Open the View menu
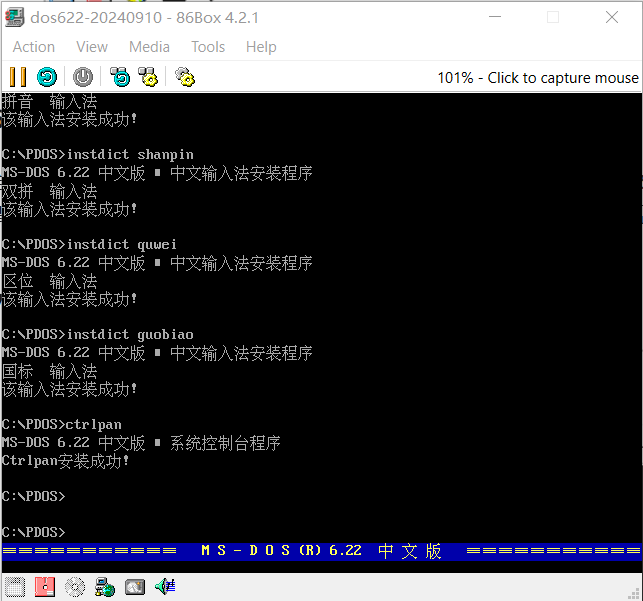643x601 pixels. tap(92, 47)
